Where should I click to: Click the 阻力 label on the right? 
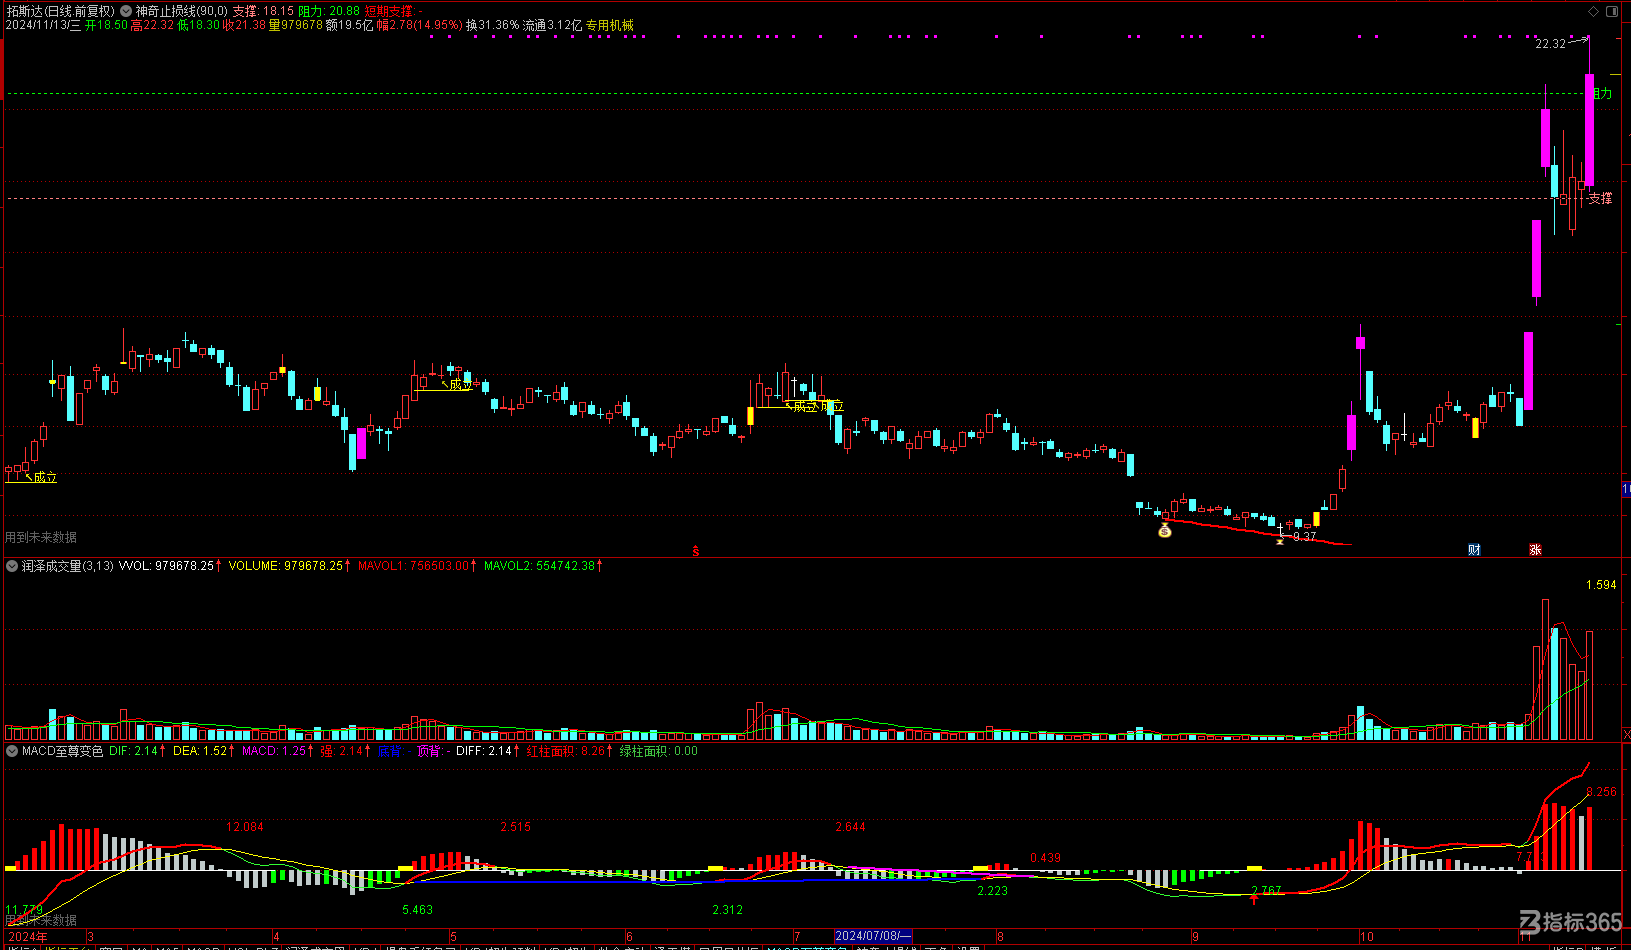1602,93
